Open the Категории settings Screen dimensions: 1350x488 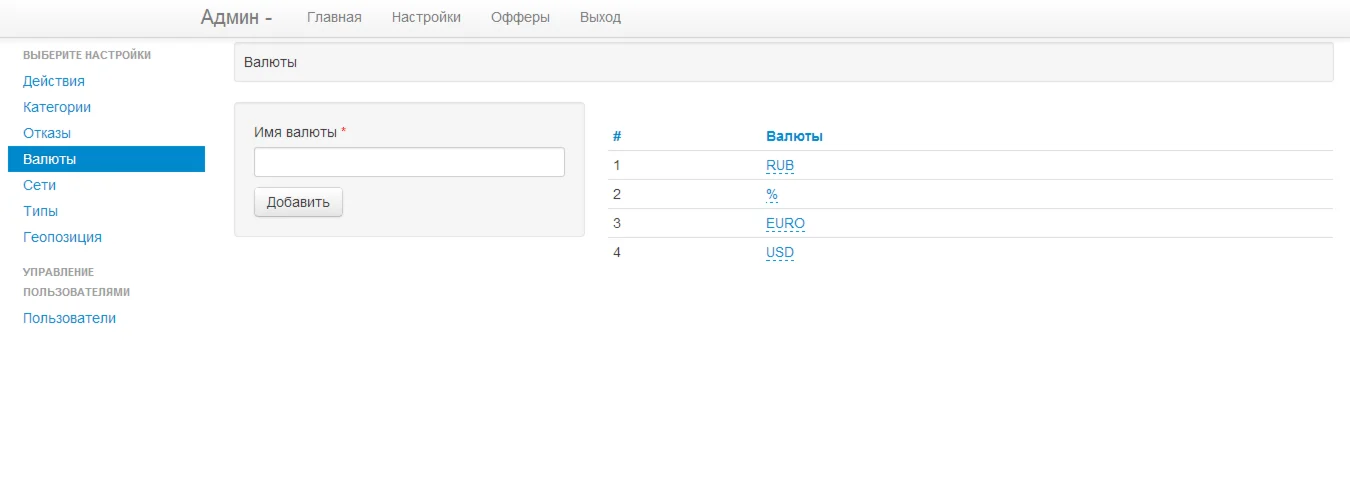[57, 107]
